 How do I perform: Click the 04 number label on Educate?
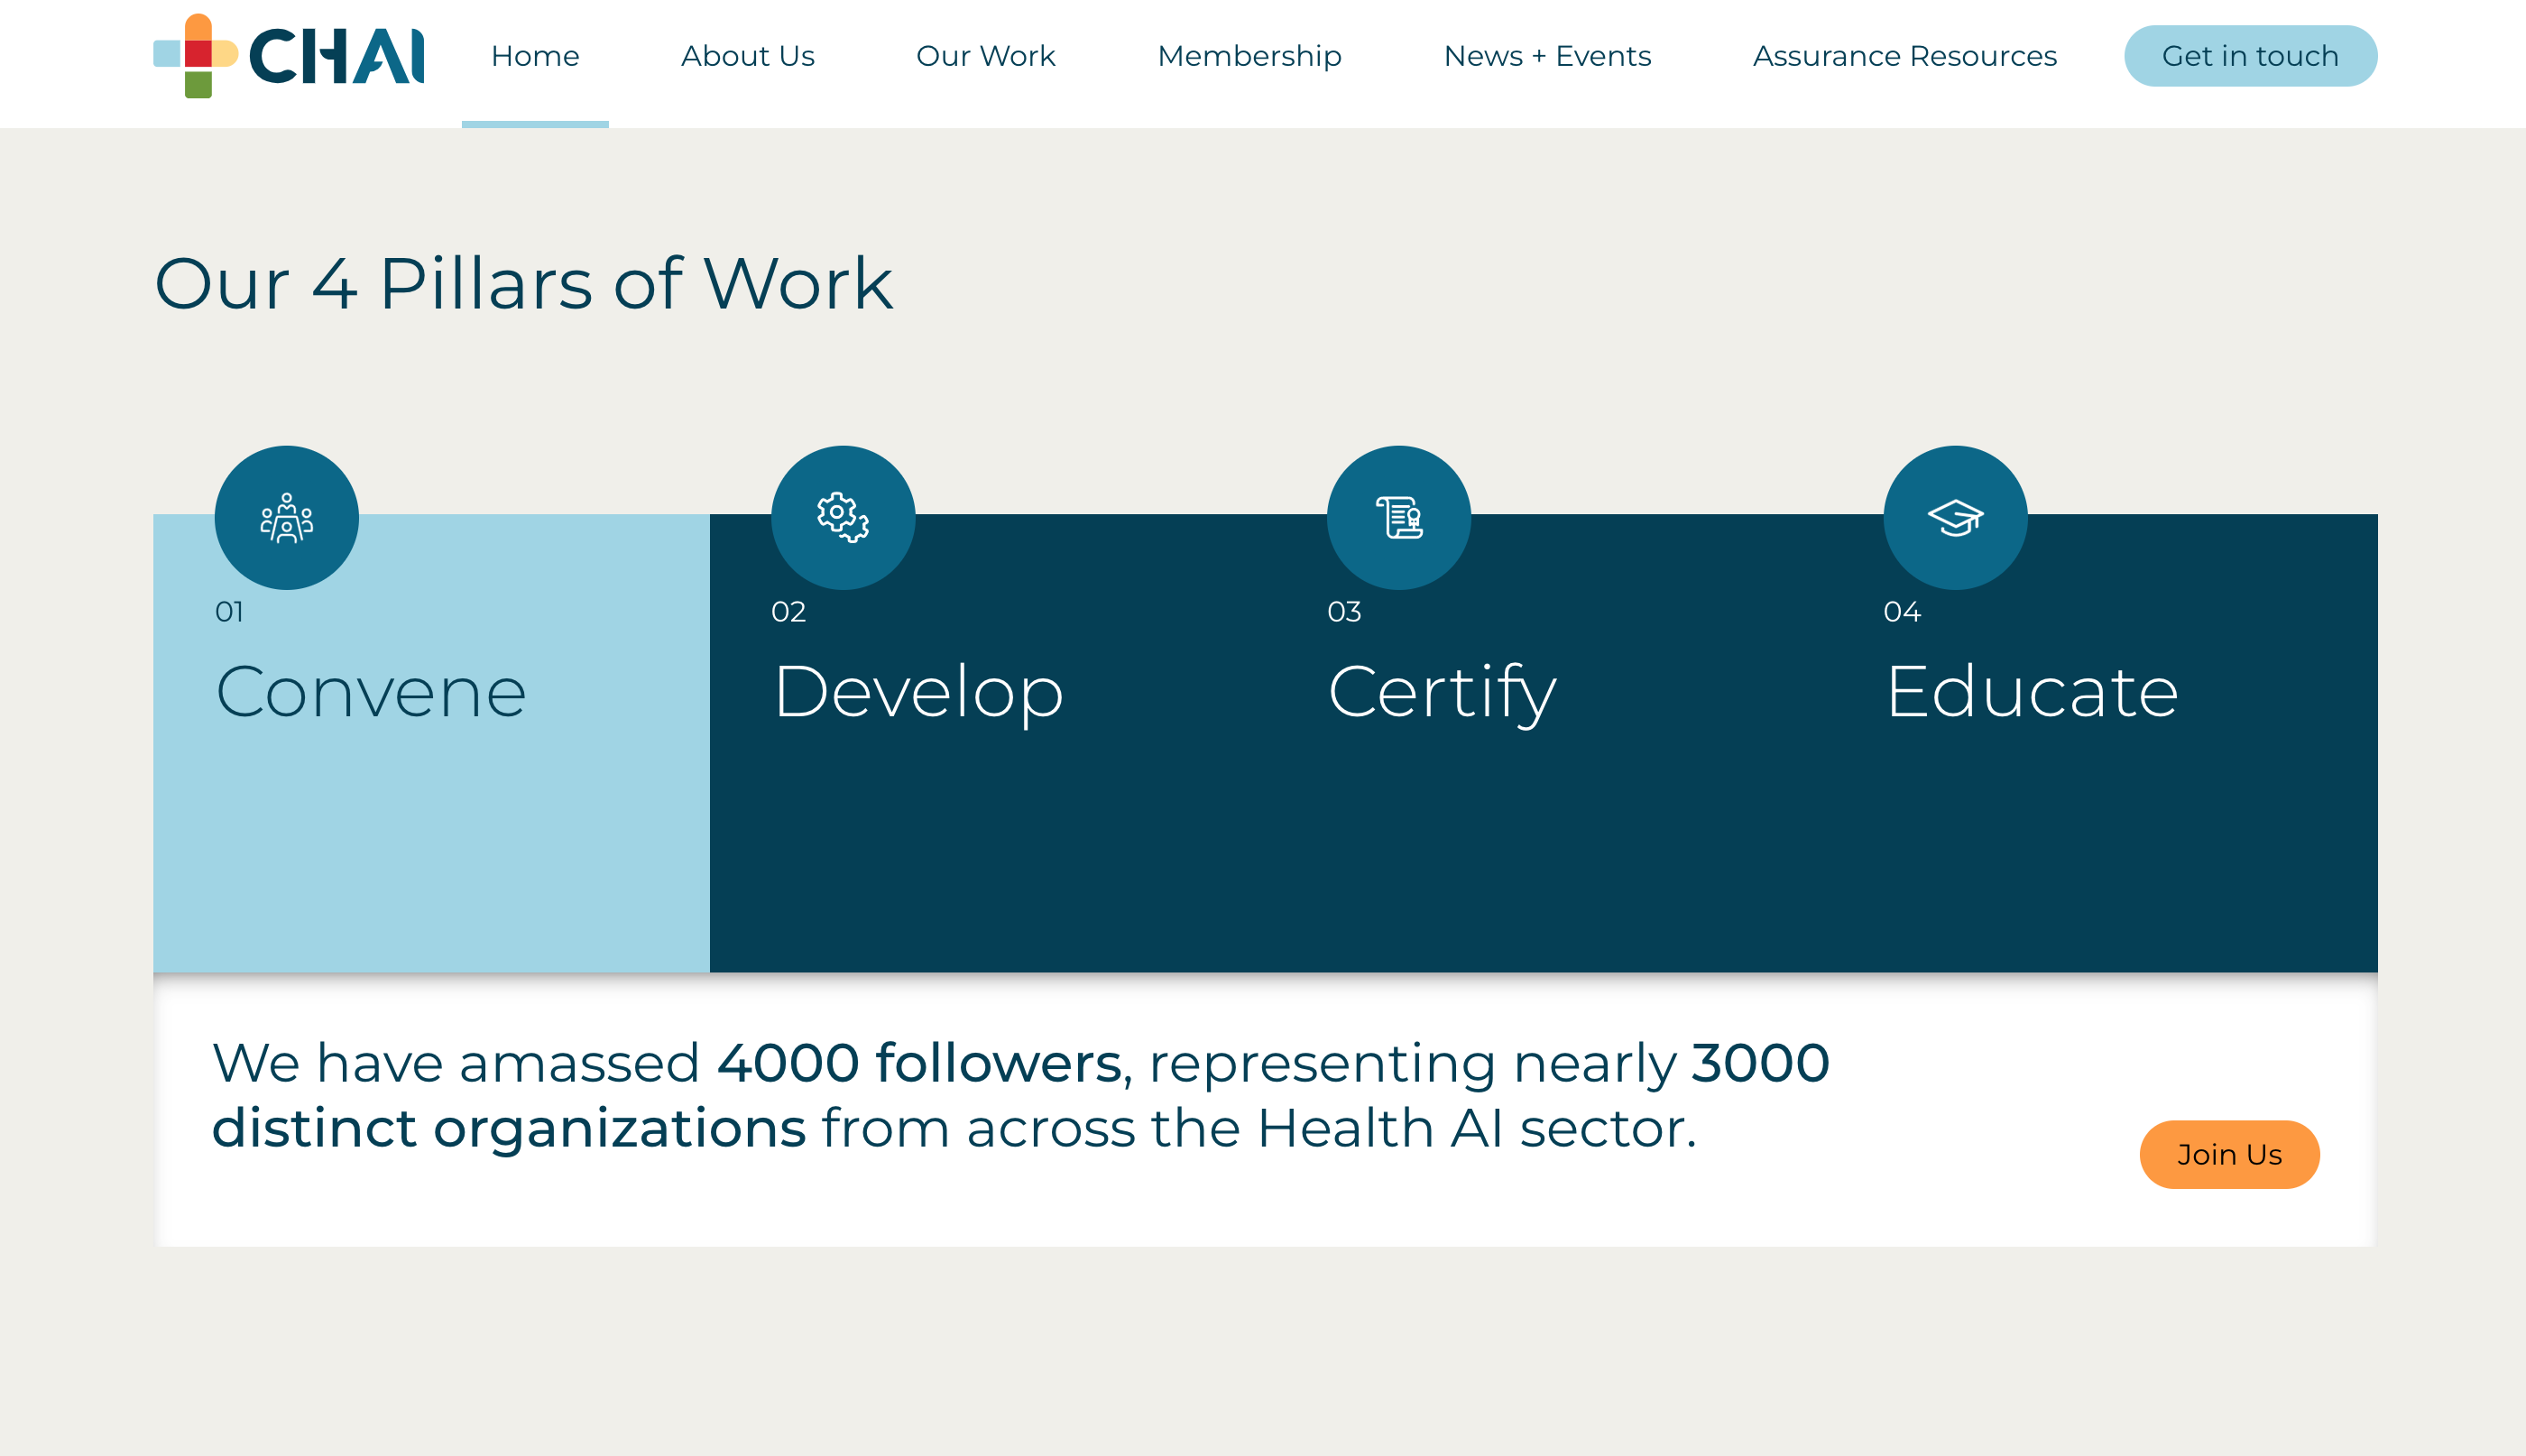coord(1901,612)
